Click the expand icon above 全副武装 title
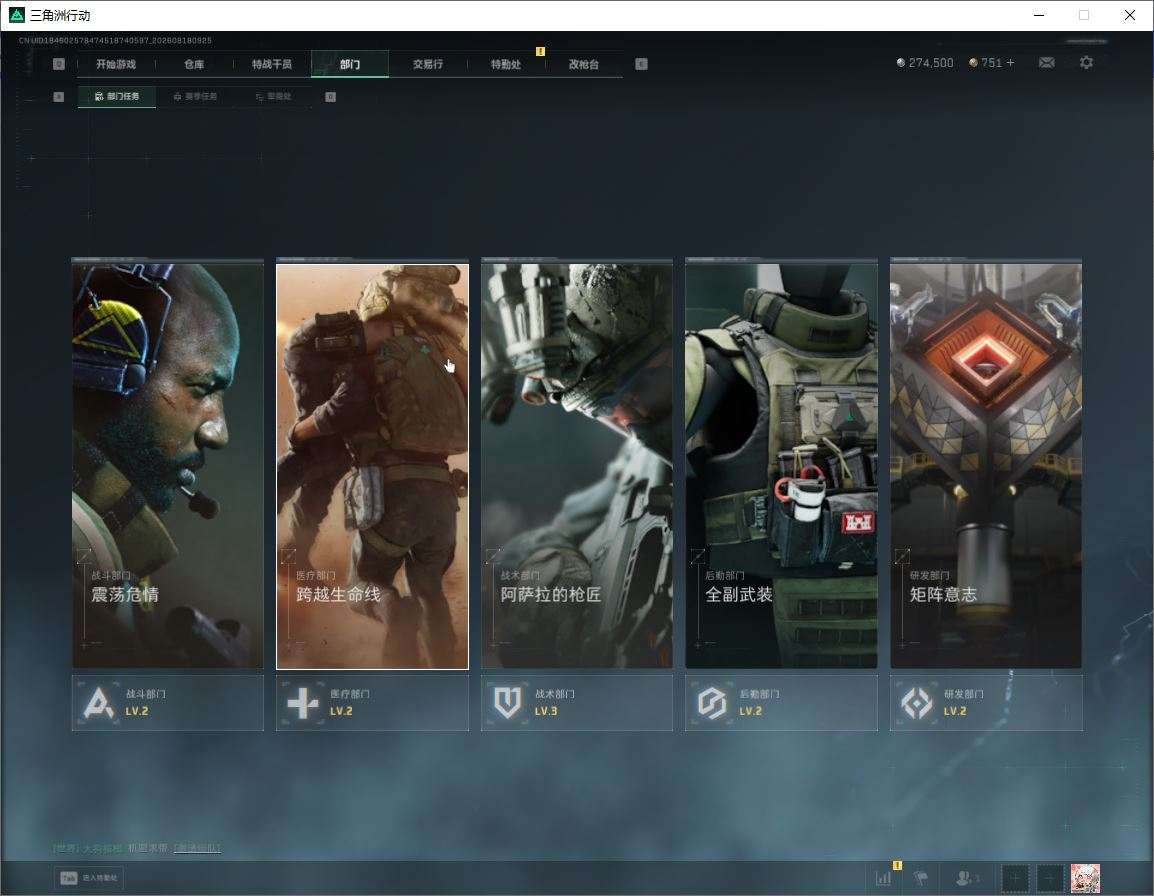1154x896 pixels. 698,556
